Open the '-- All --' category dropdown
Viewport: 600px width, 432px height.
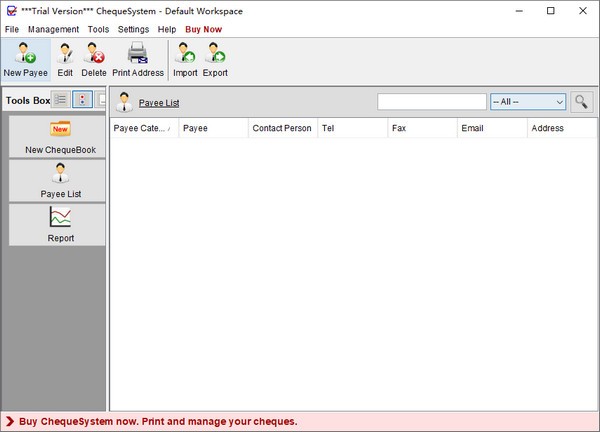tap(528, 102)
